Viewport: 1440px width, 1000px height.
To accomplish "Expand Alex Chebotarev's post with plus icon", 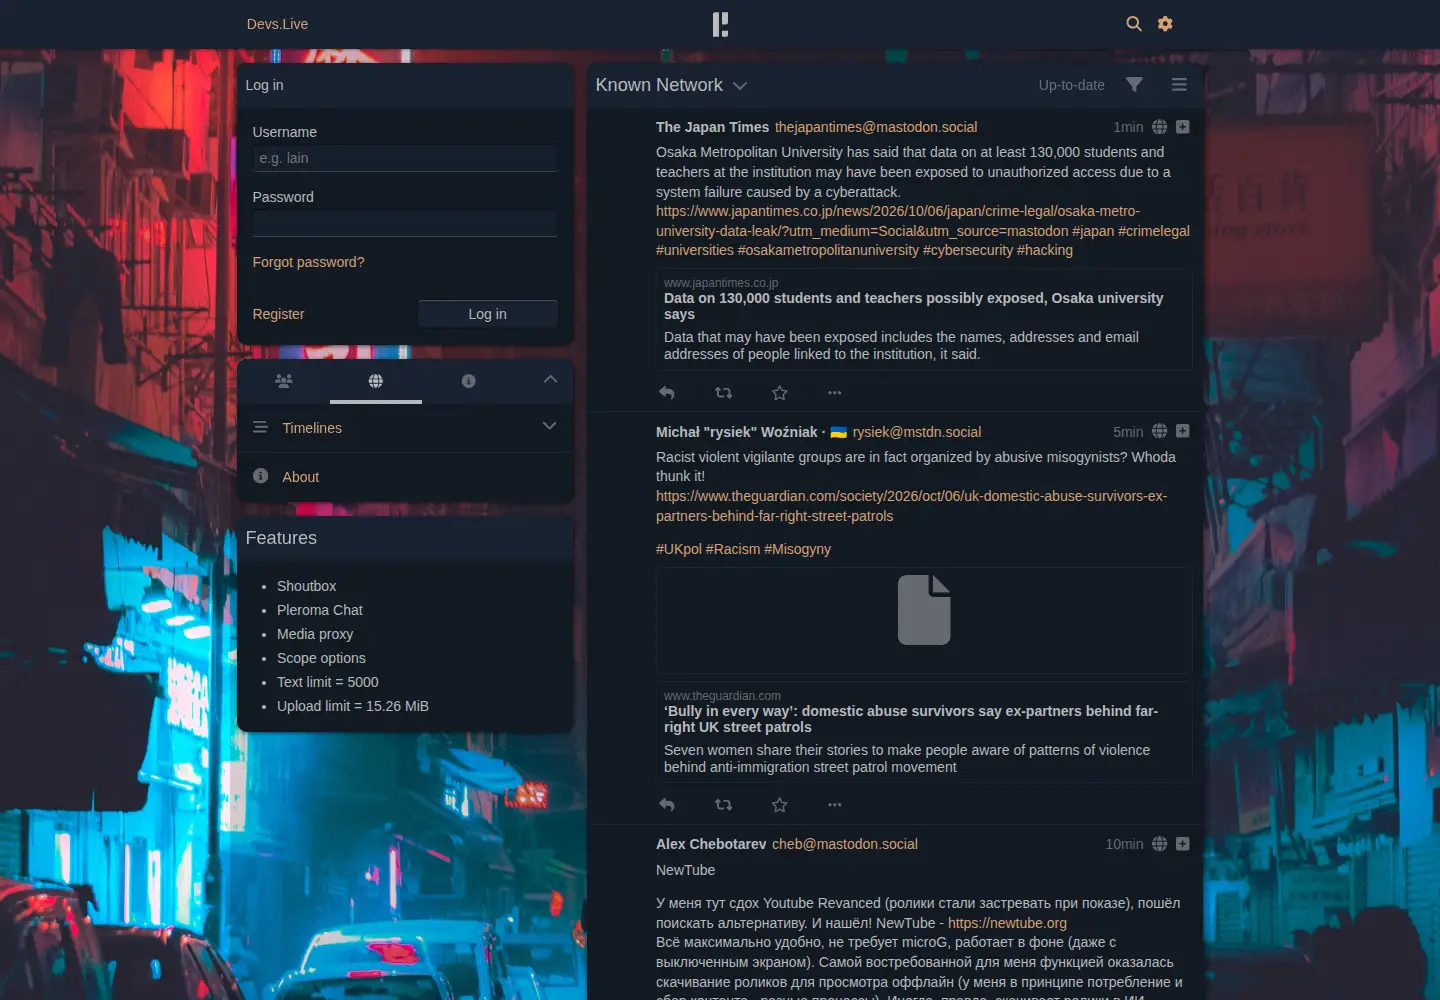I will pos(1183,844).
